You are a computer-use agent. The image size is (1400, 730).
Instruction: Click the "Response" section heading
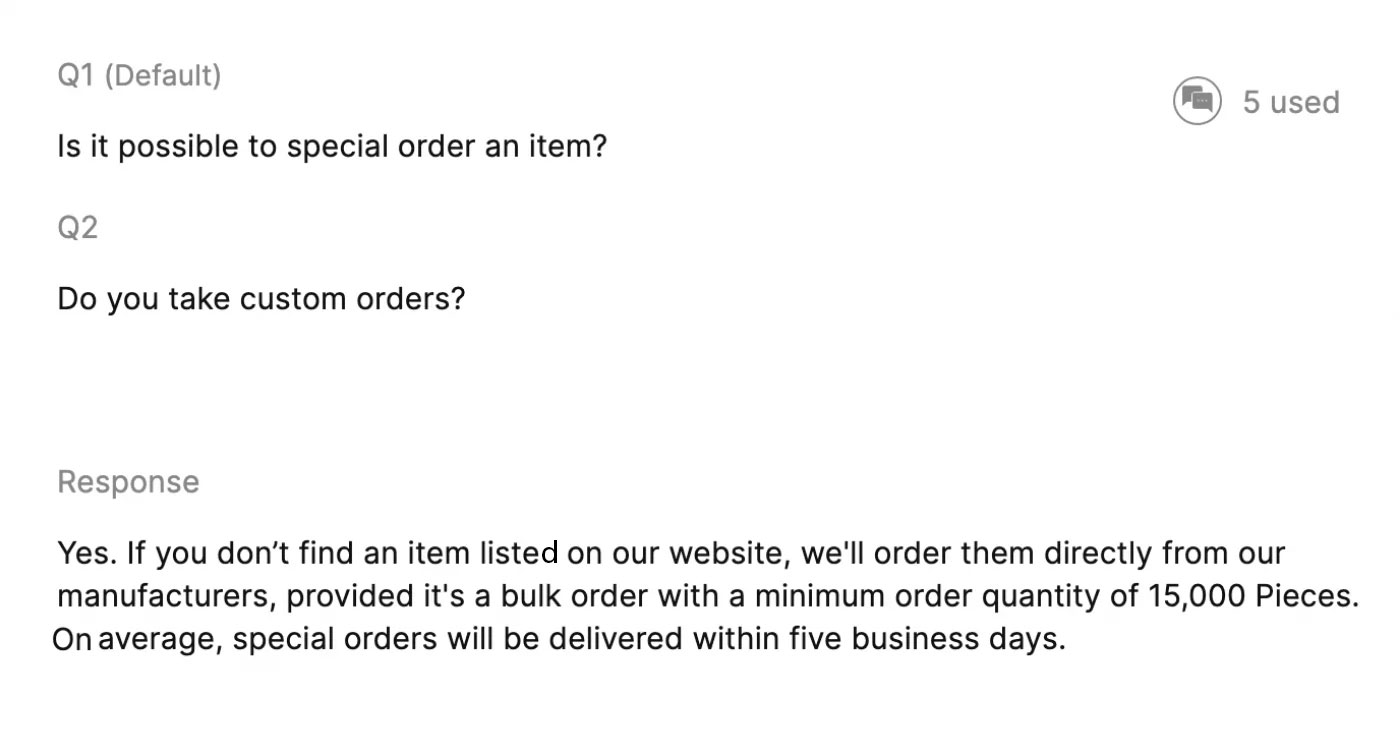click(x=128, y=482)
